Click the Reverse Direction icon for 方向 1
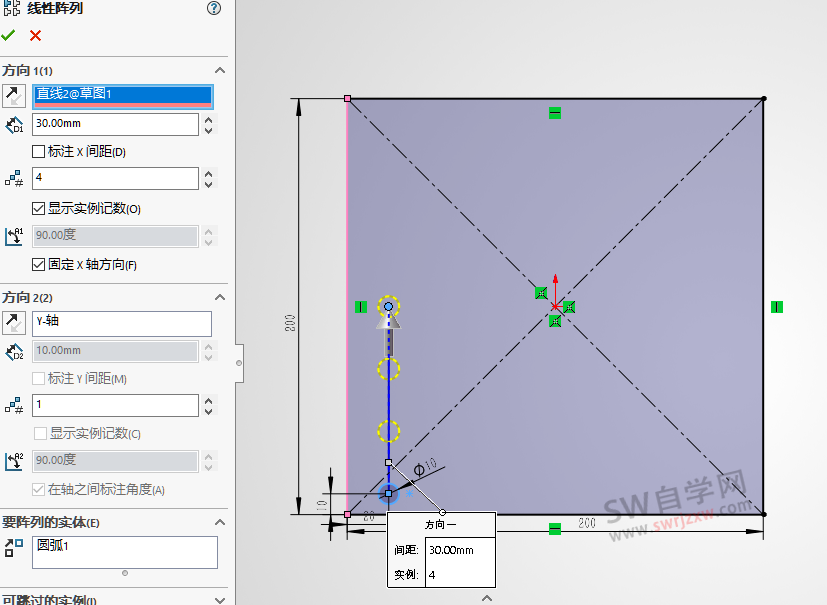This screenshot has width=827, height=605. point(14,95)
